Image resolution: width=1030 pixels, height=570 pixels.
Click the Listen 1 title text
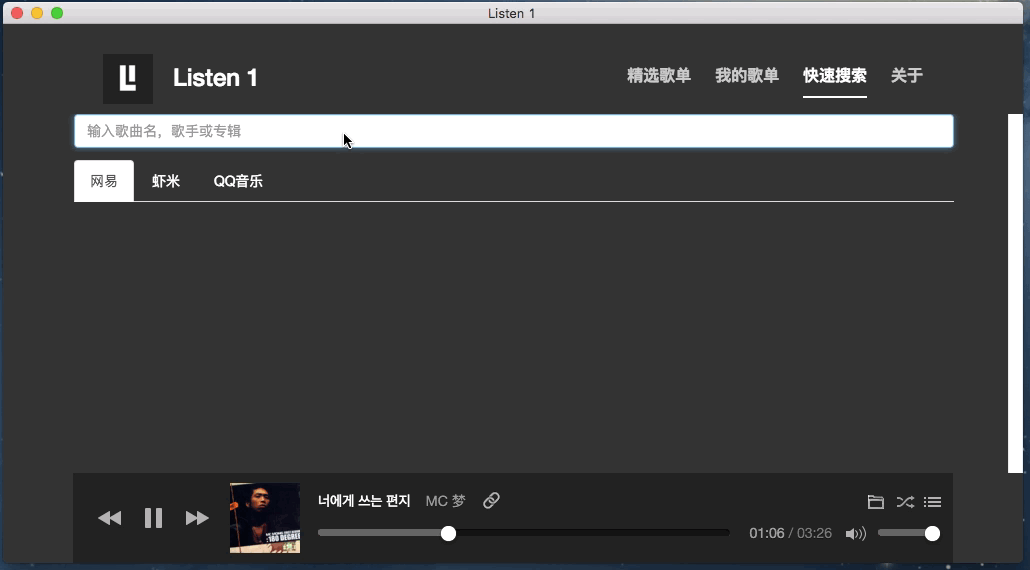215,78
